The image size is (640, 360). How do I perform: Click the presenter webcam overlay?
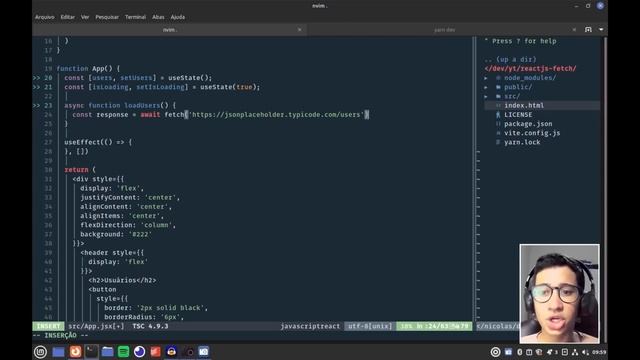(x=560, y=293)
